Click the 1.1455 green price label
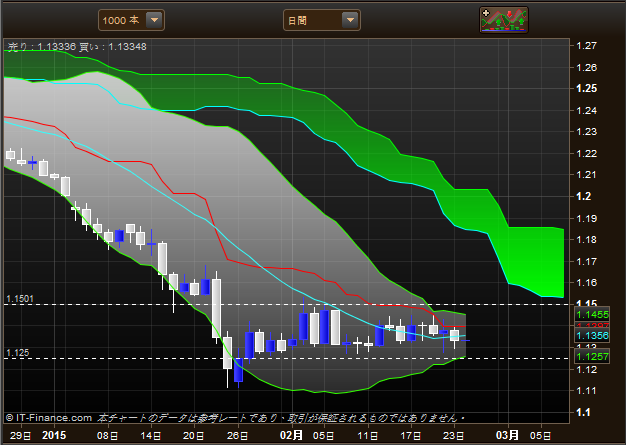 [x=592, y=314]
